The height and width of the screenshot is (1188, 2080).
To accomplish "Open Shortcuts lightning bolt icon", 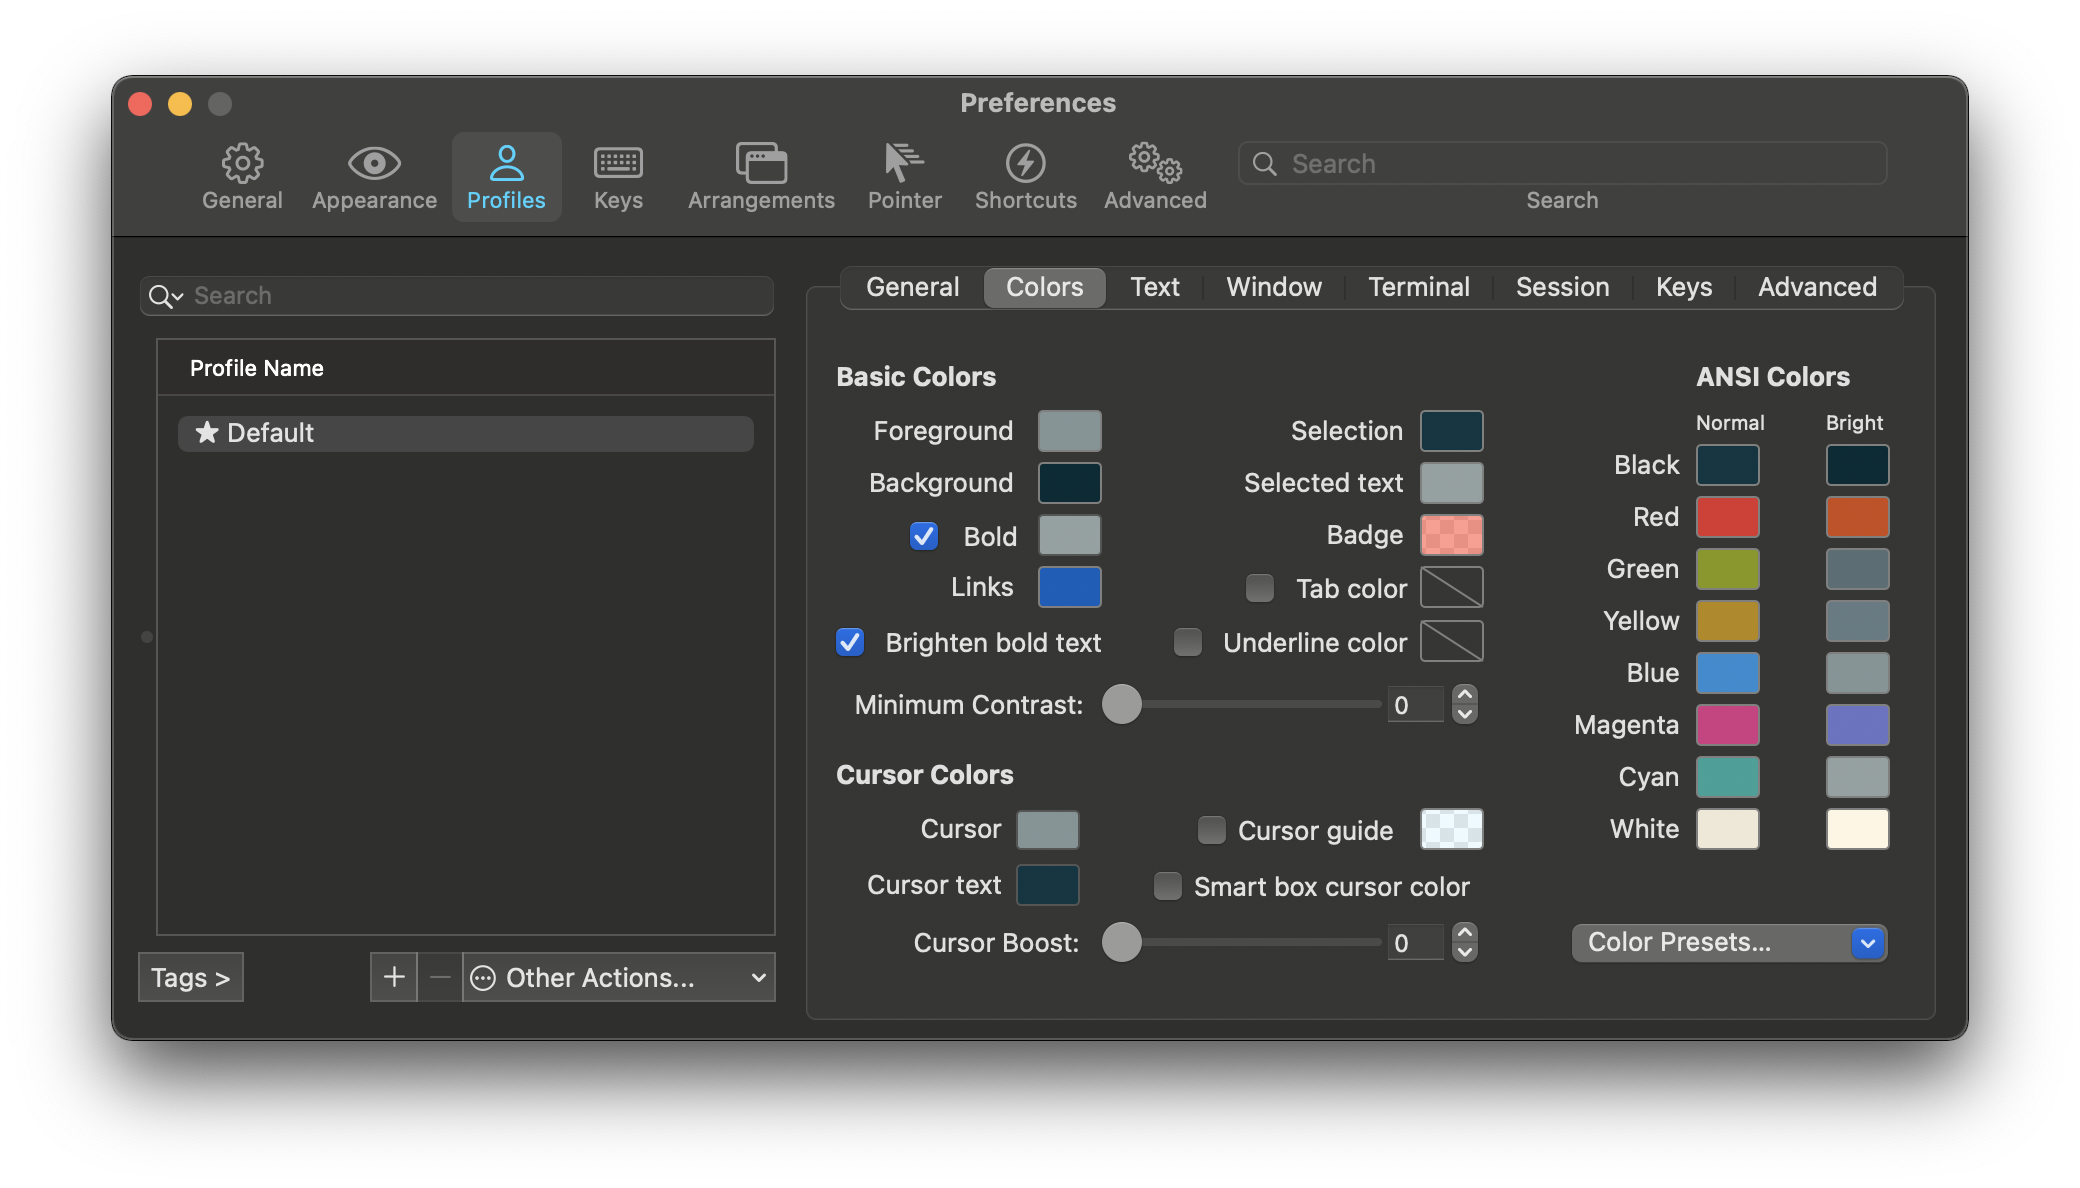I will [x=1025, y=164].
